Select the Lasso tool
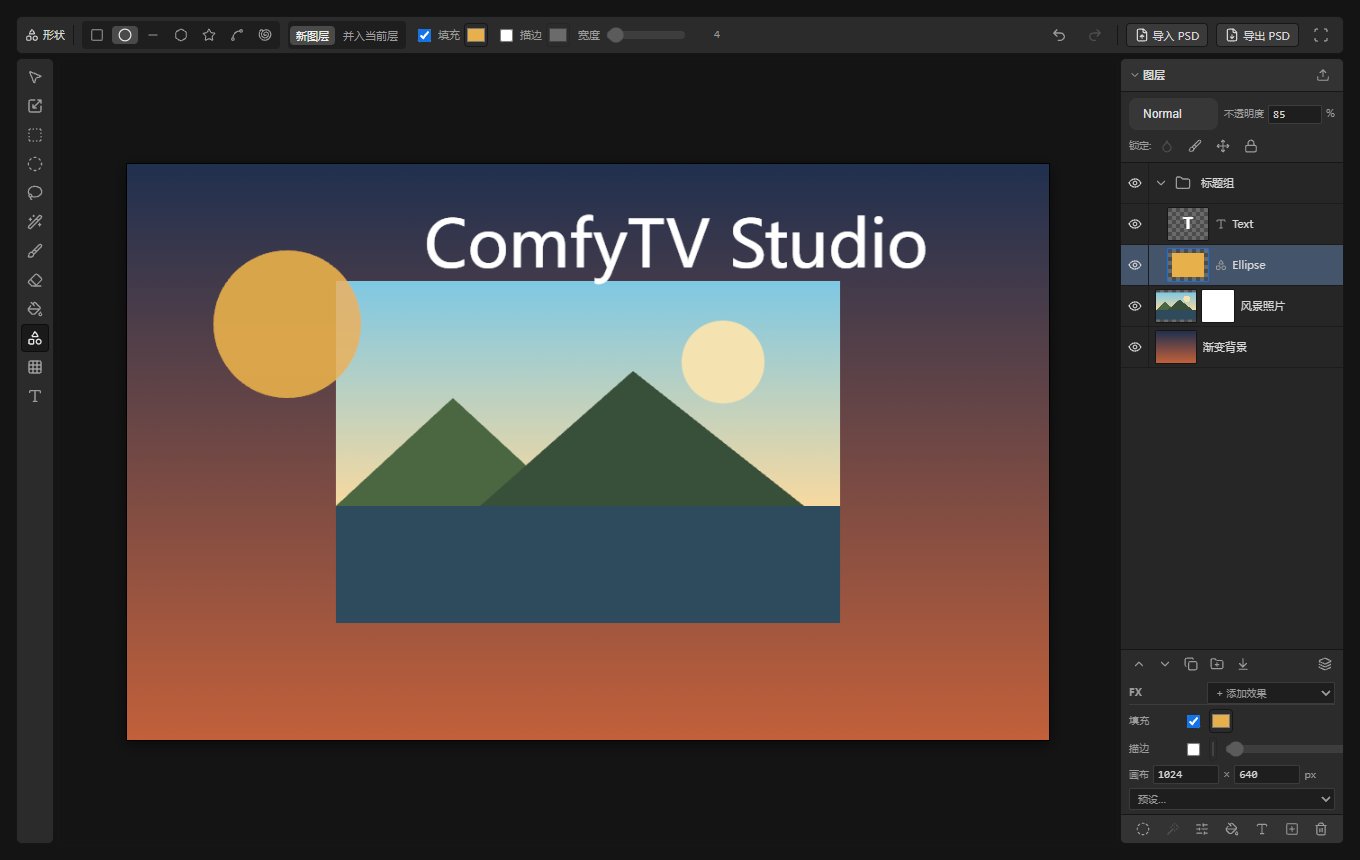 [35, 193]
